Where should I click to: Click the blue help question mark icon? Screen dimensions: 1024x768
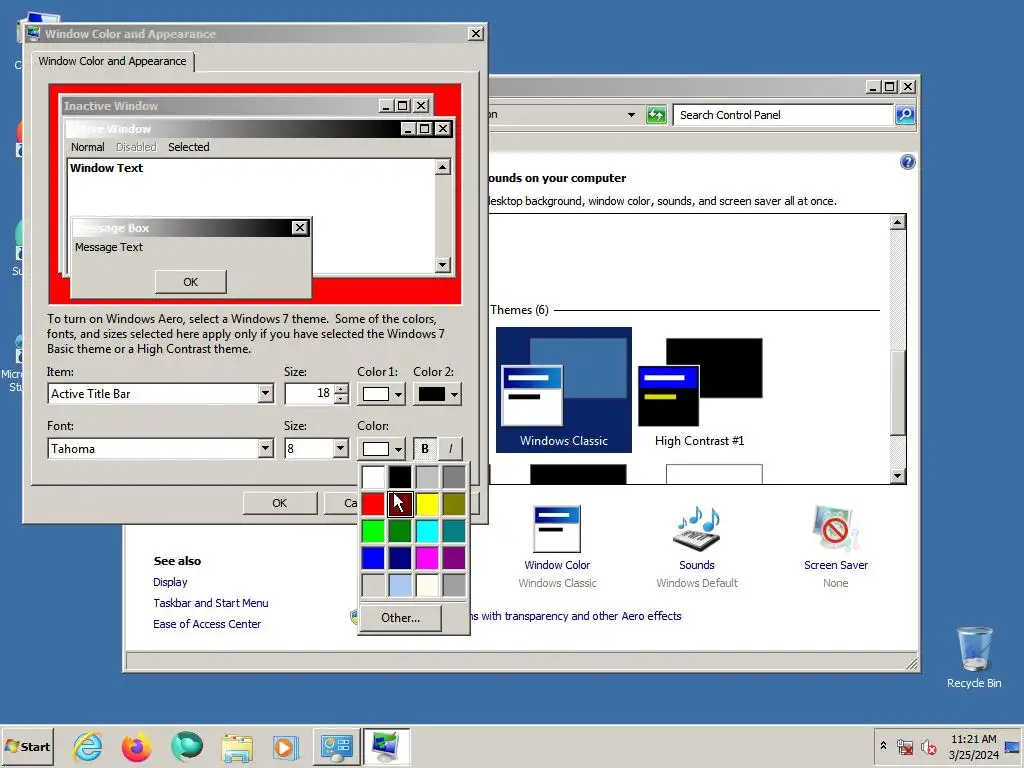coord(907,162)
